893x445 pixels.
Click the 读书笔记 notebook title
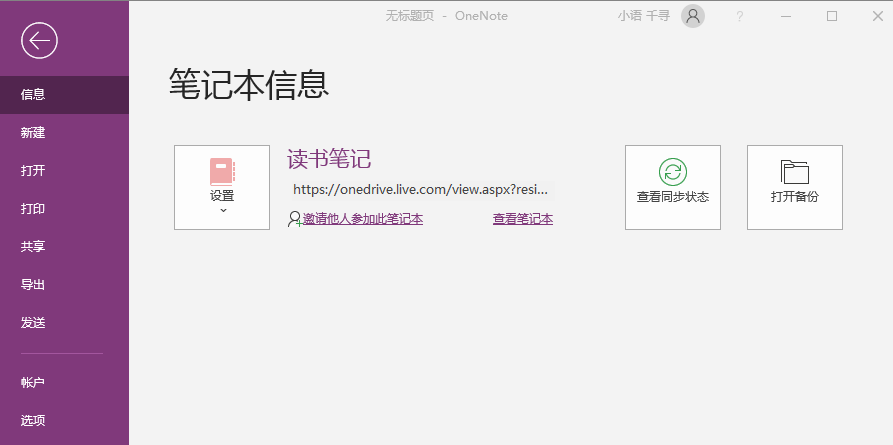329,160
